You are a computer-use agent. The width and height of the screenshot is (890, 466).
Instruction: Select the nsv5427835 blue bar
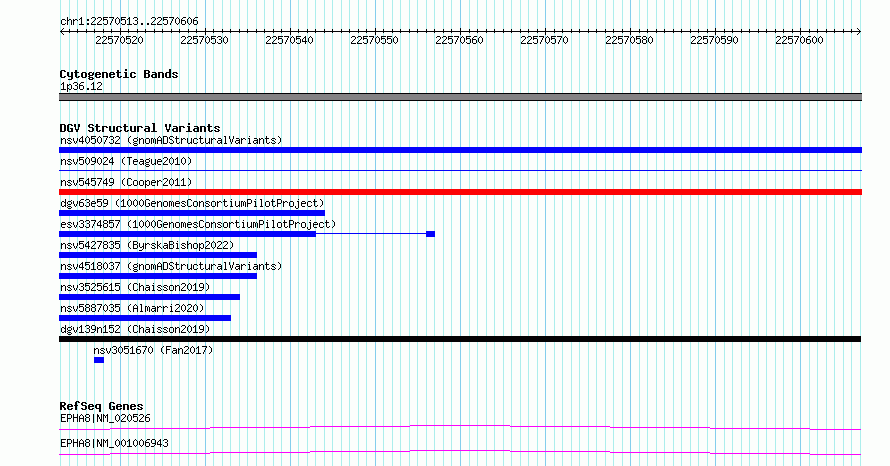coord(158,255)
